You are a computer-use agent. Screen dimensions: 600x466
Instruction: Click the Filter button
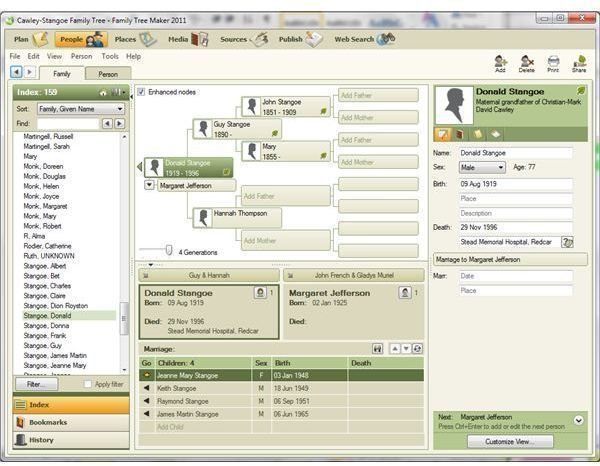tap(36, 384)
